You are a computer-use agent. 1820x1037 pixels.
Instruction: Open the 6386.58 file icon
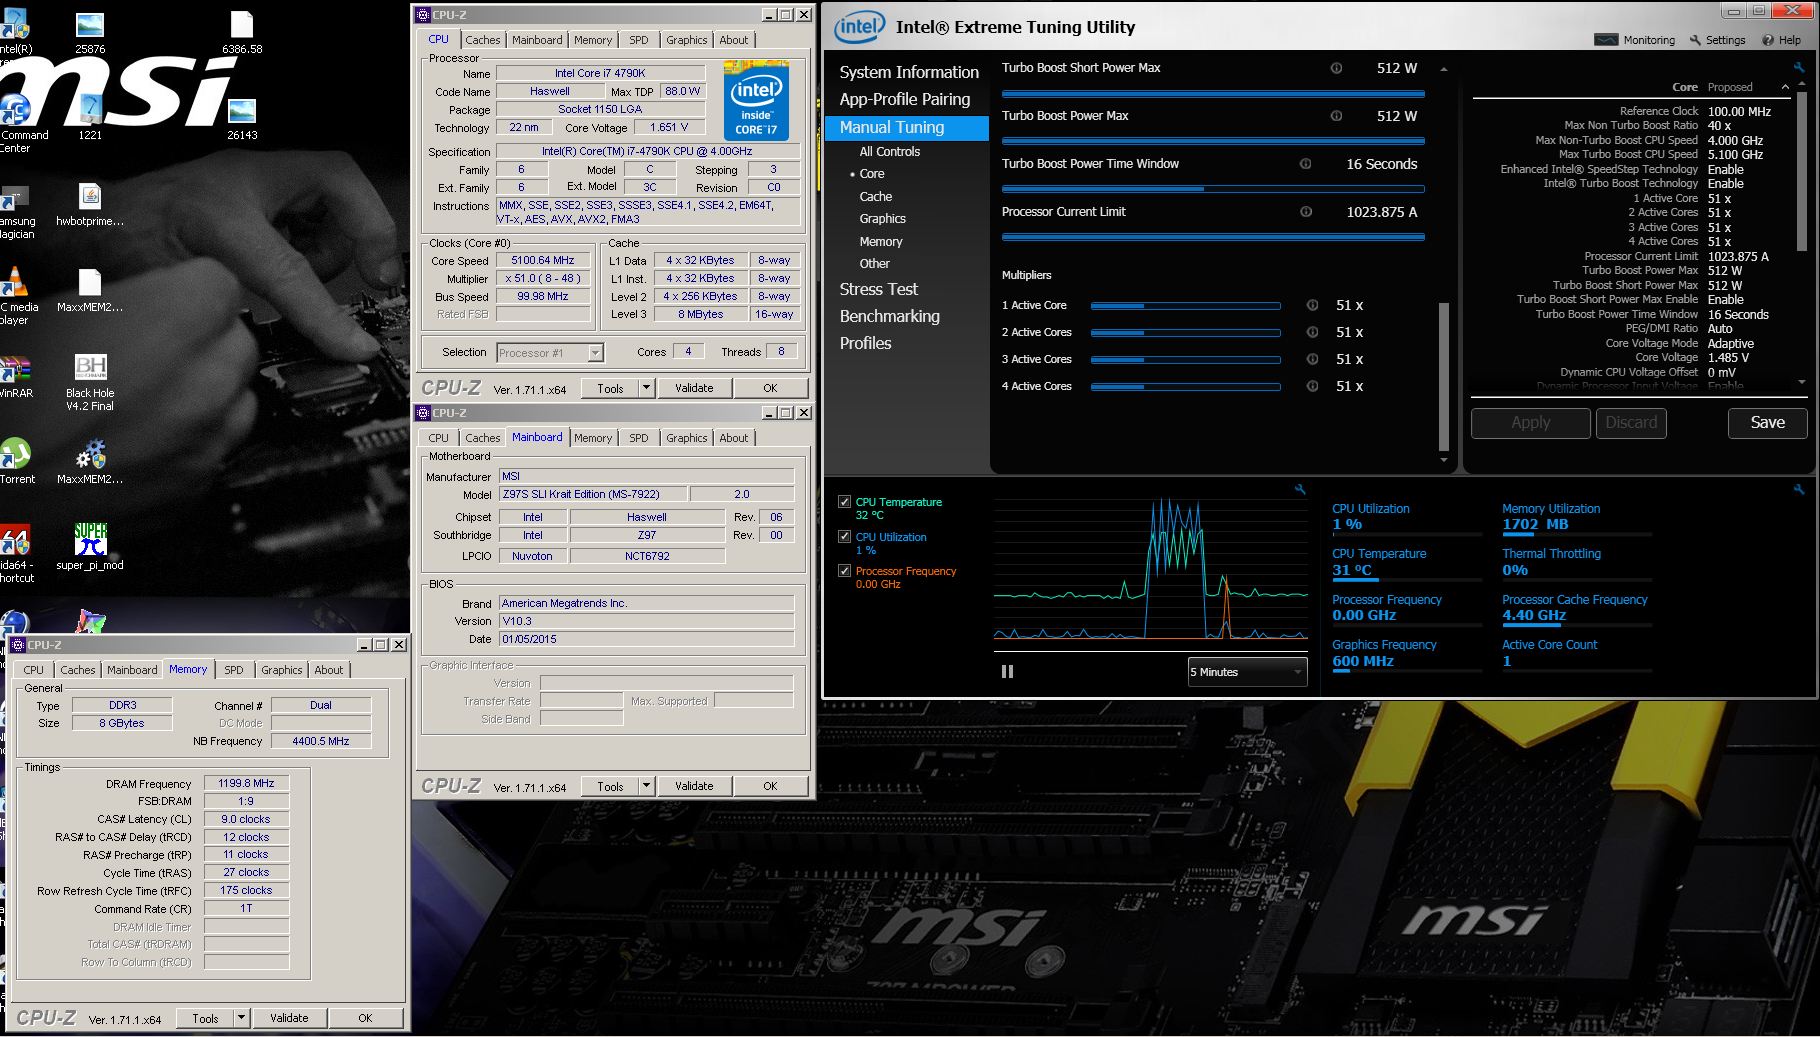242,32
